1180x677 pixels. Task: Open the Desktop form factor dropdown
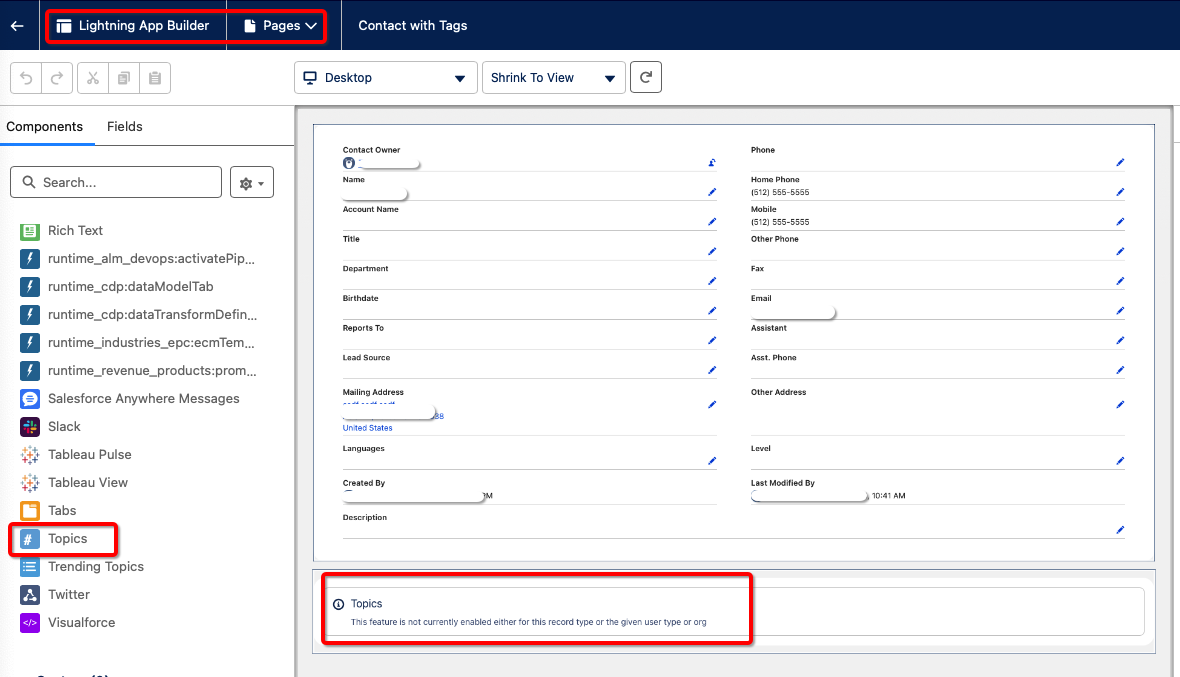[385, 78]
